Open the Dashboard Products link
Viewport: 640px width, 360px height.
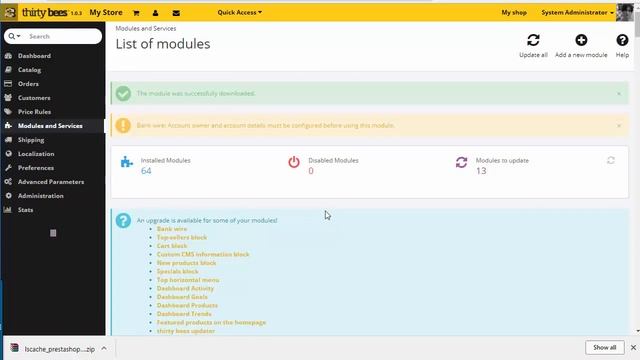tap(187, 305)
